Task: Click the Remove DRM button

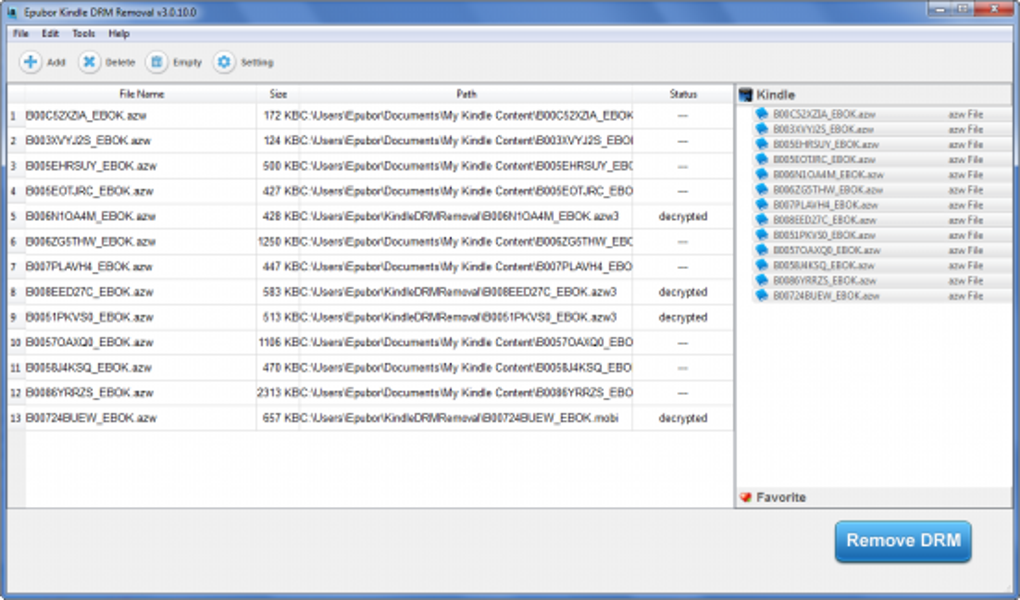Action: click(903, 541)
